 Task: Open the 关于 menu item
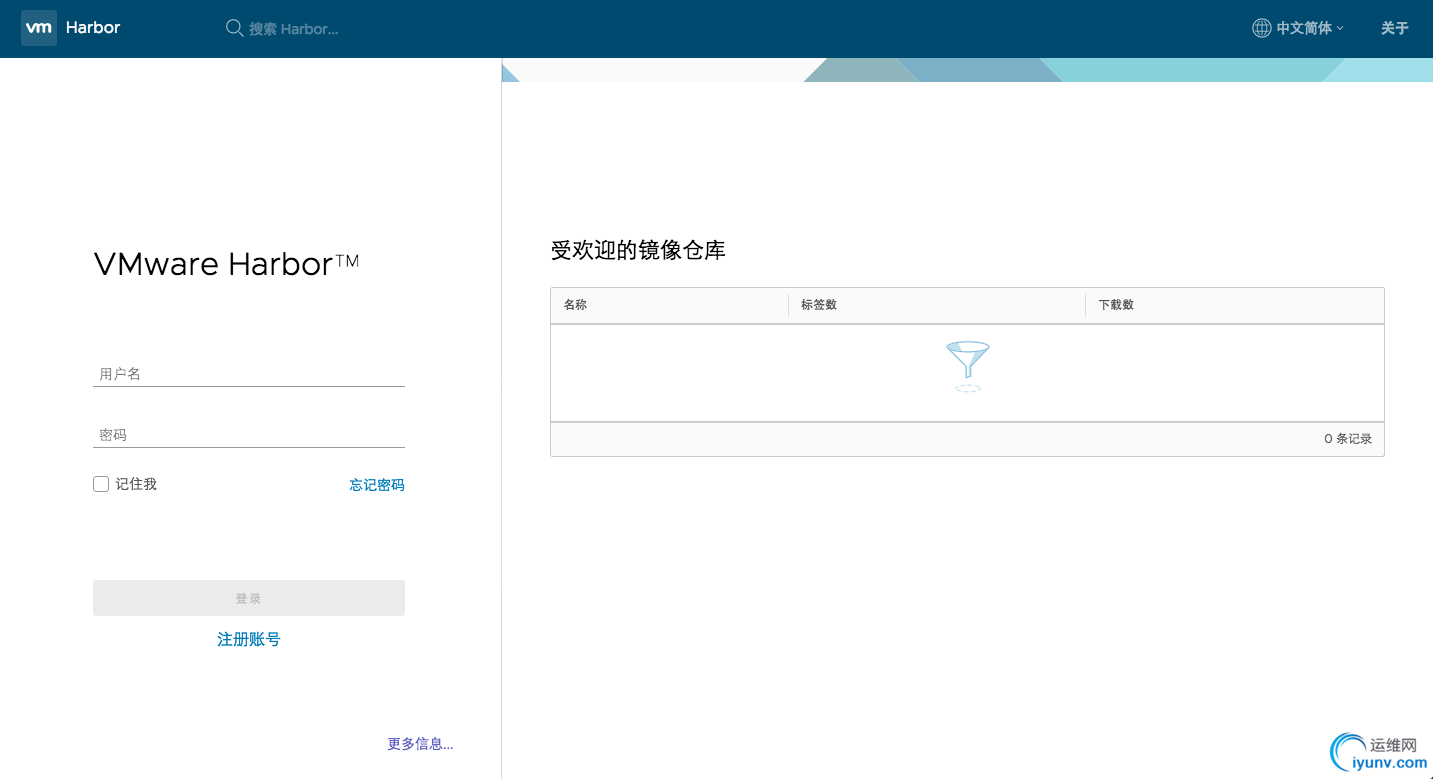[1394, 28]
